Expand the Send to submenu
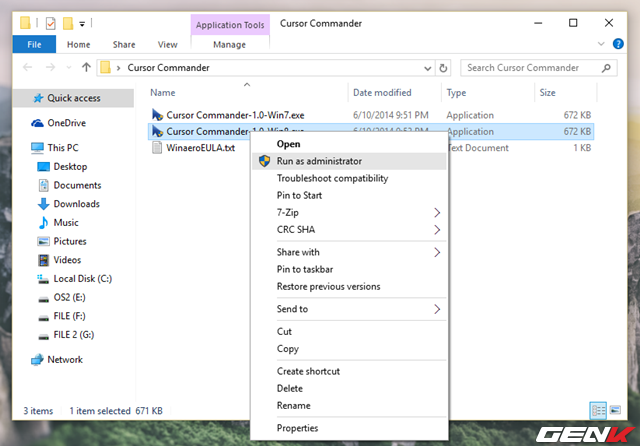 click(x=436, y=309)
